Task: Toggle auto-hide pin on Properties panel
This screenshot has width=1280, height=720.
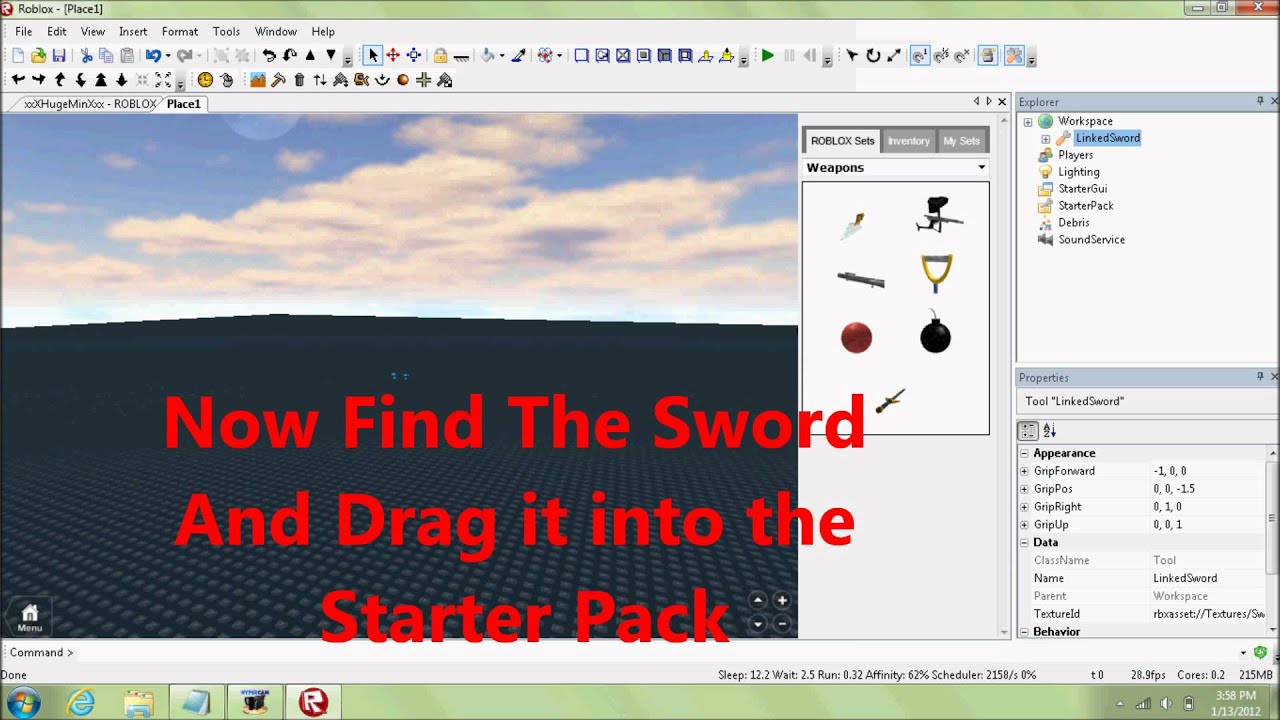Action: click(x=1260, y=377)
